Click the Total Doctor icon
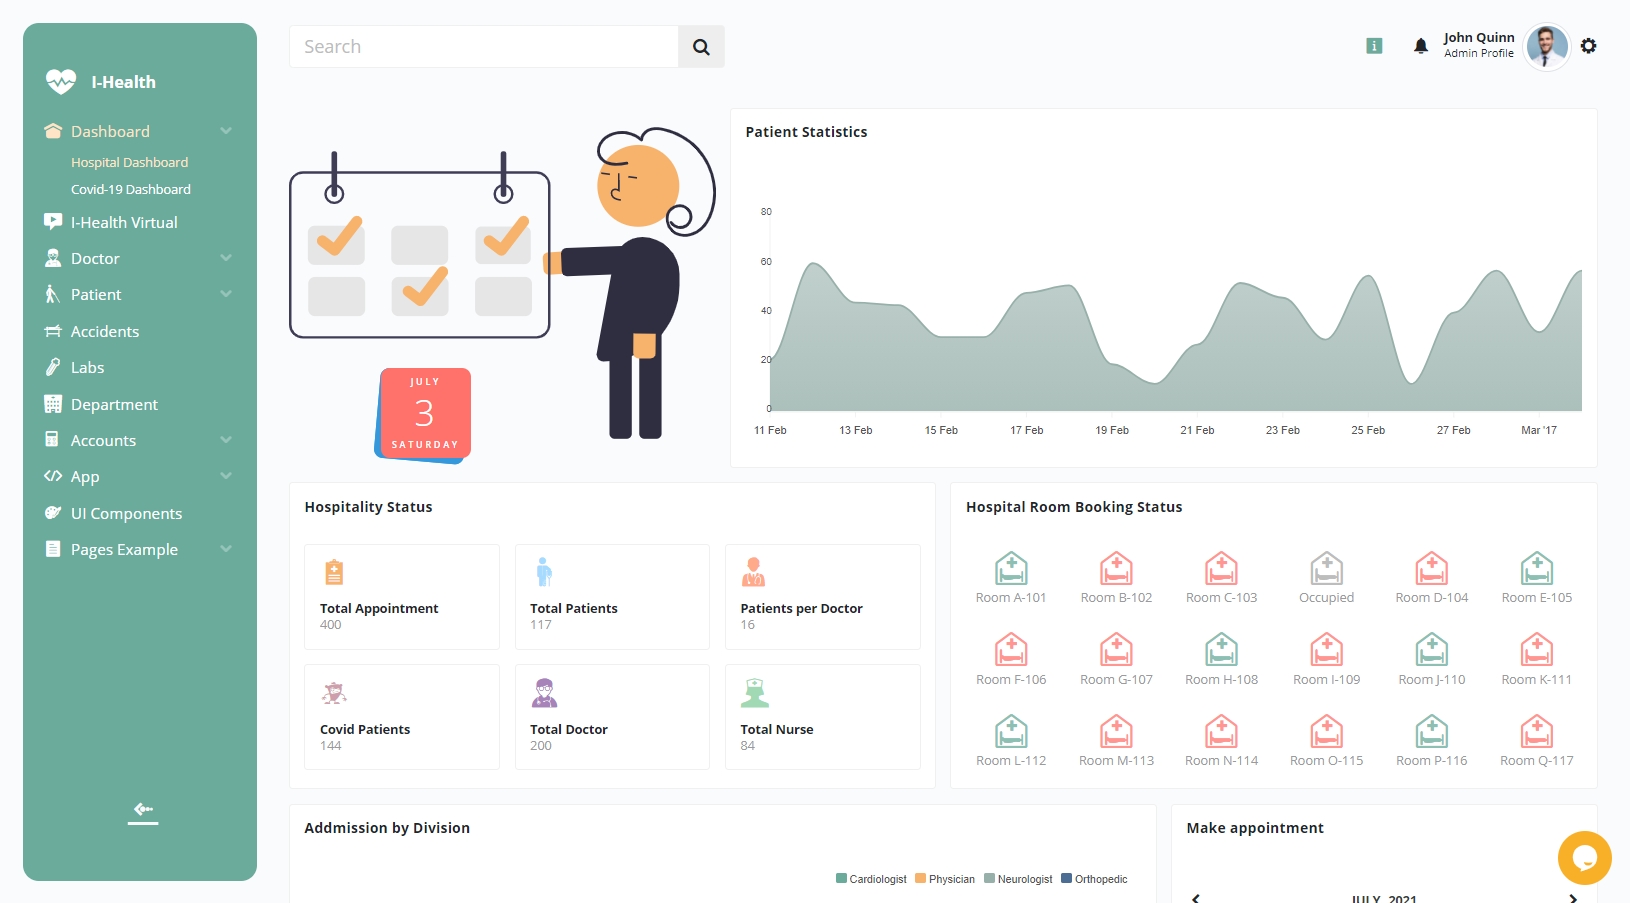This screenshot has width=1630, height=903. (544, 693)
